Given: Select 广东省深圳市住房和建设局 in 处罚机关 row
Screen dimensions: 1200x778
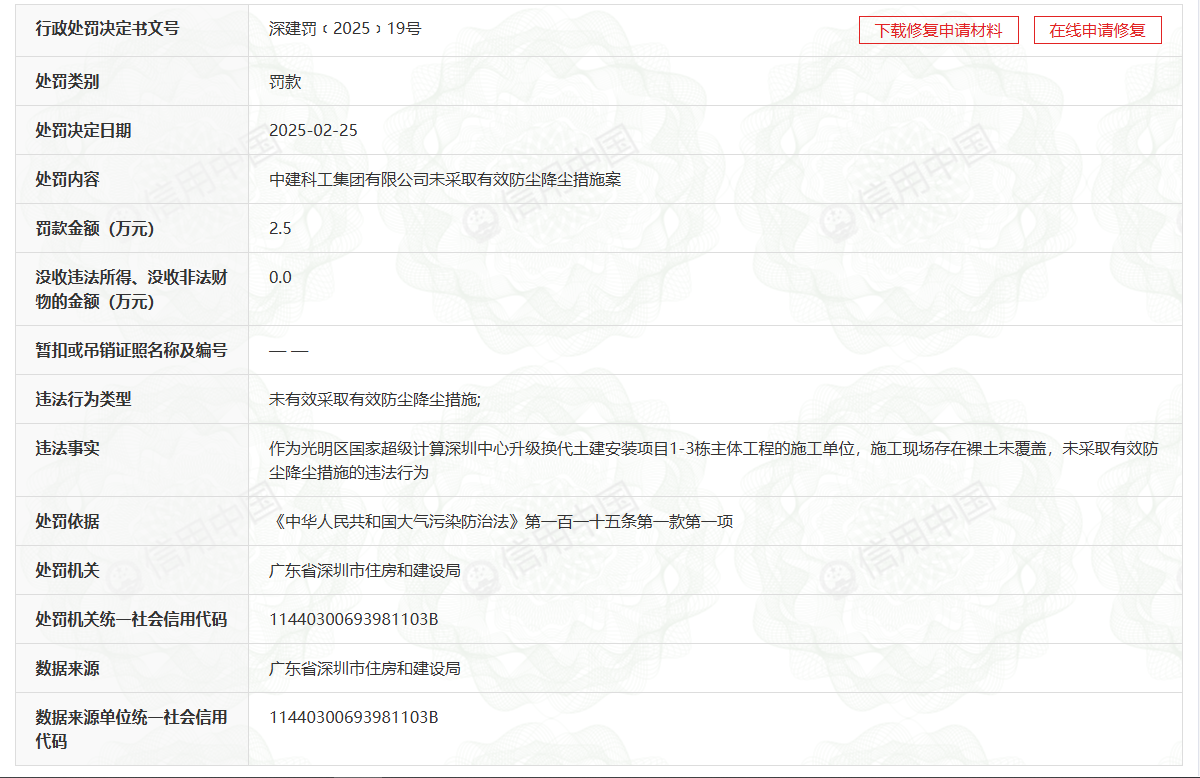Looking at the screenshot, I should pyautogui.click(x=365, y=570).
